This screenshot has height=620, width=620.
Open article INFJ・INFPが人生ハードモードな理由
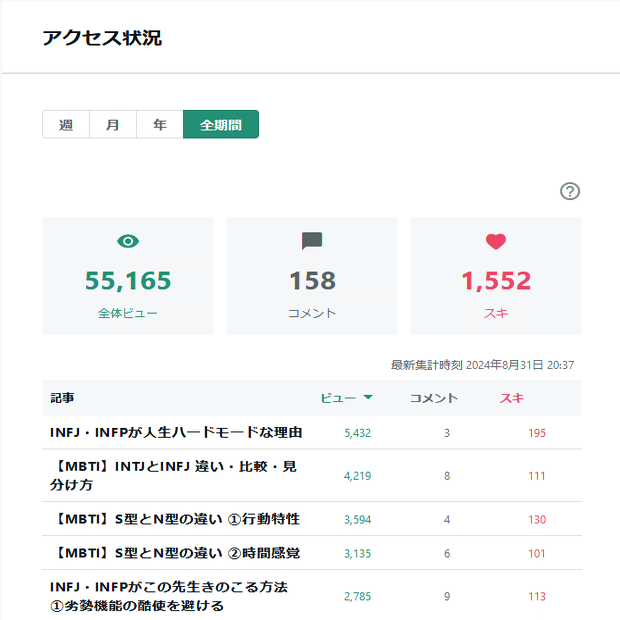[176, 433]
